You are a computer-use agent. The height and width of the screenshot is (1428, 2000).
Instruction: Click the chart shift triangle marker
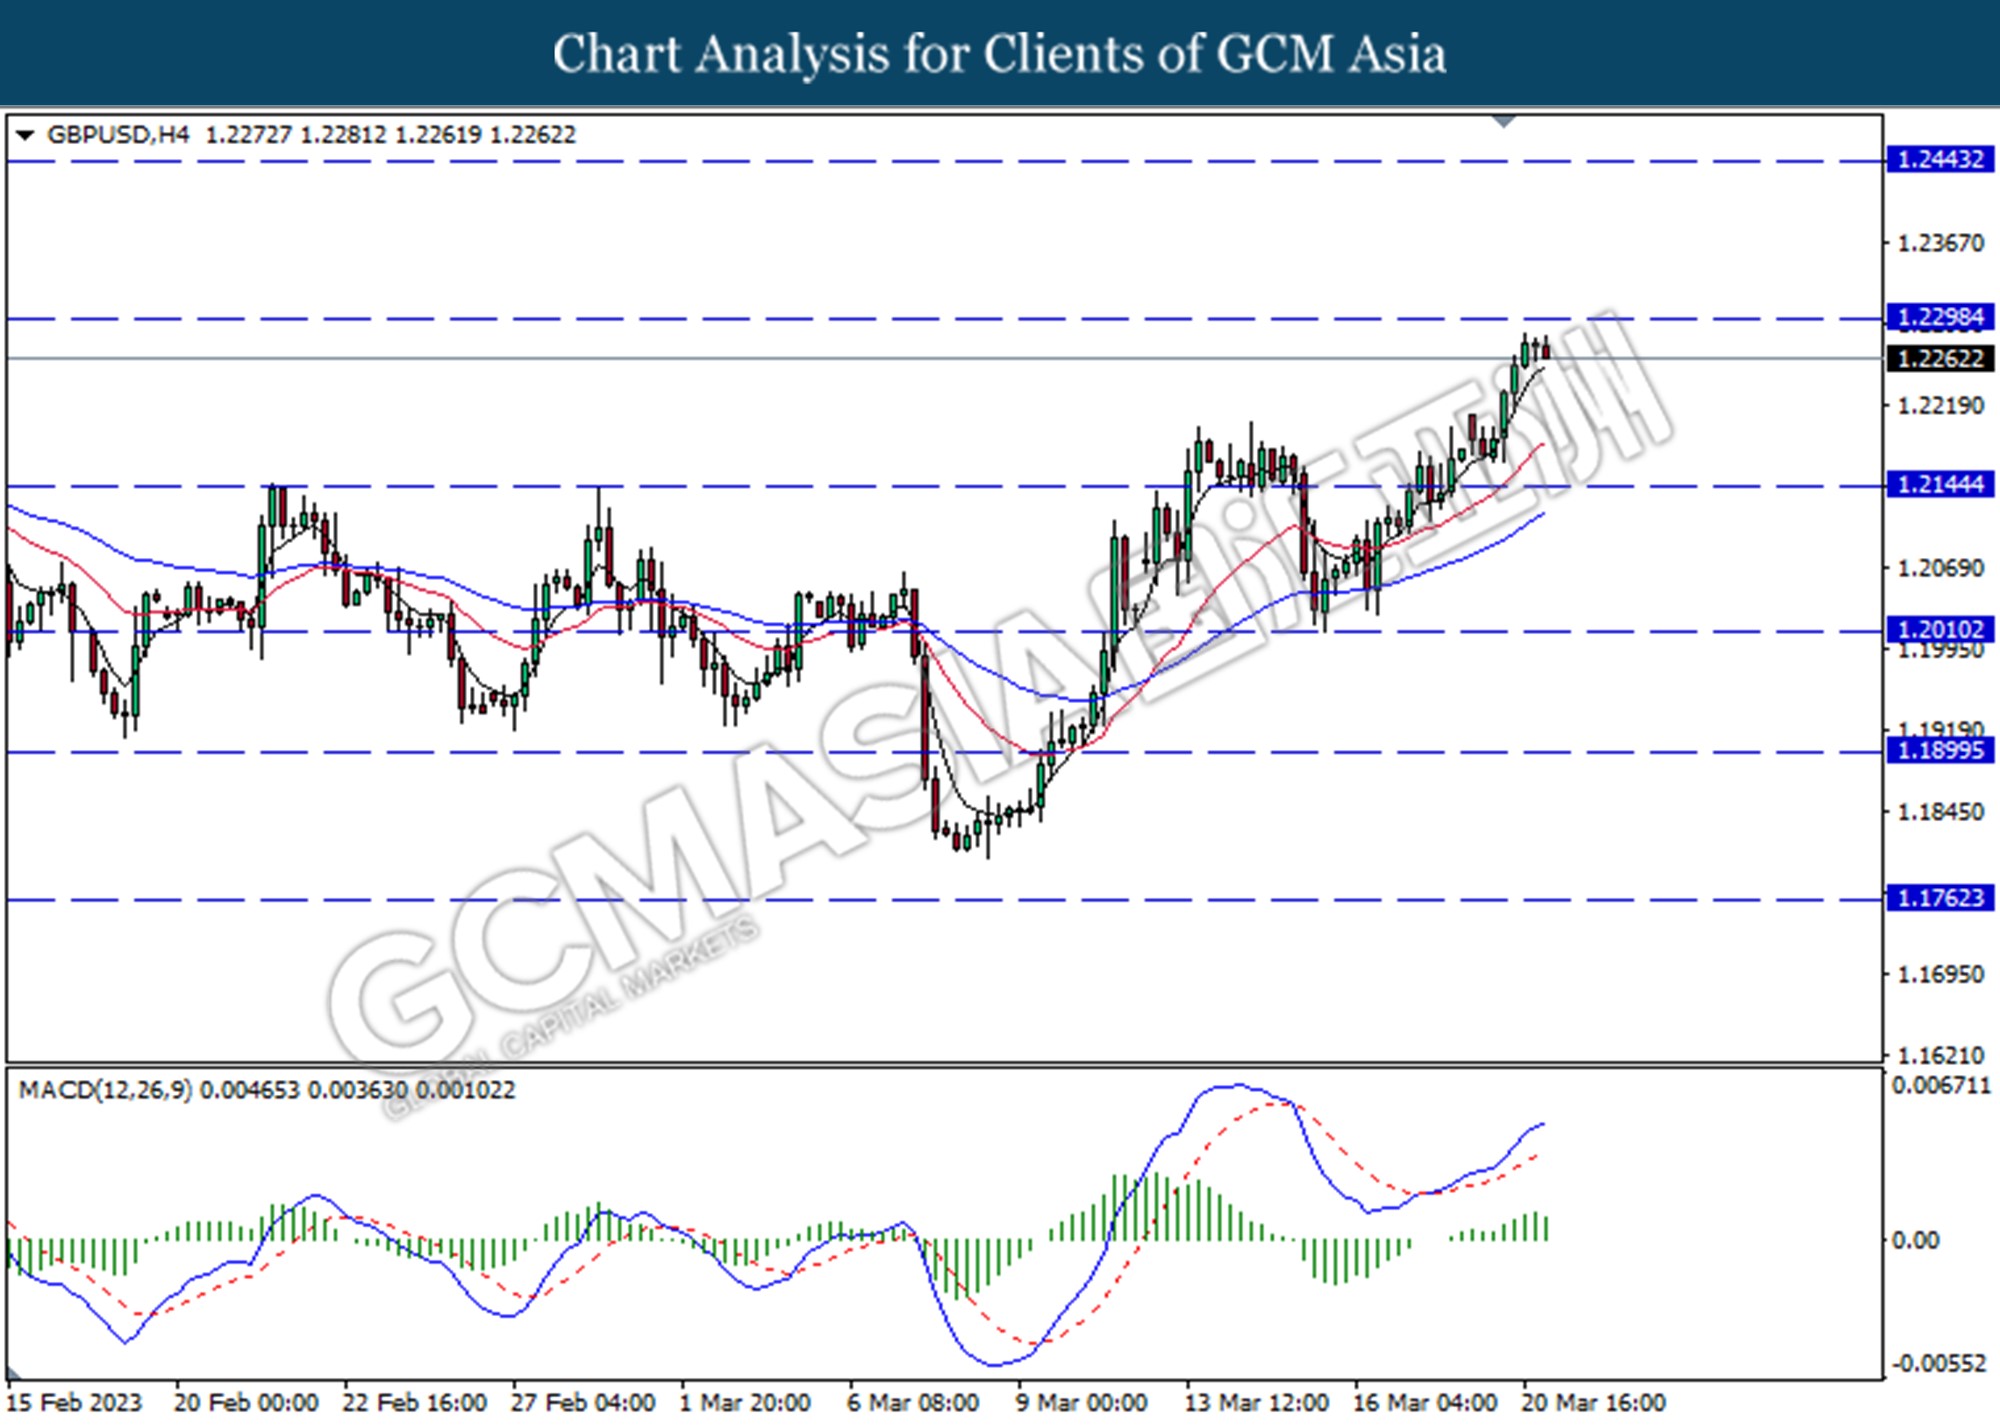(1503, 122)
